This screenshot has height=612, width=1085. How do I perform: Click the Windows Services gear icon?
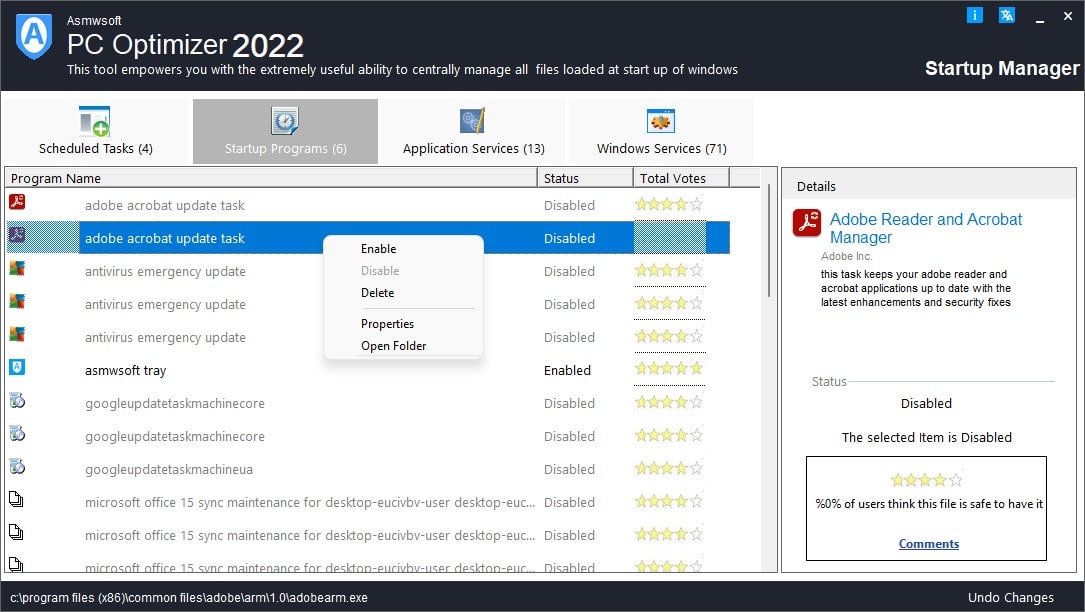(x=661, y=121)
